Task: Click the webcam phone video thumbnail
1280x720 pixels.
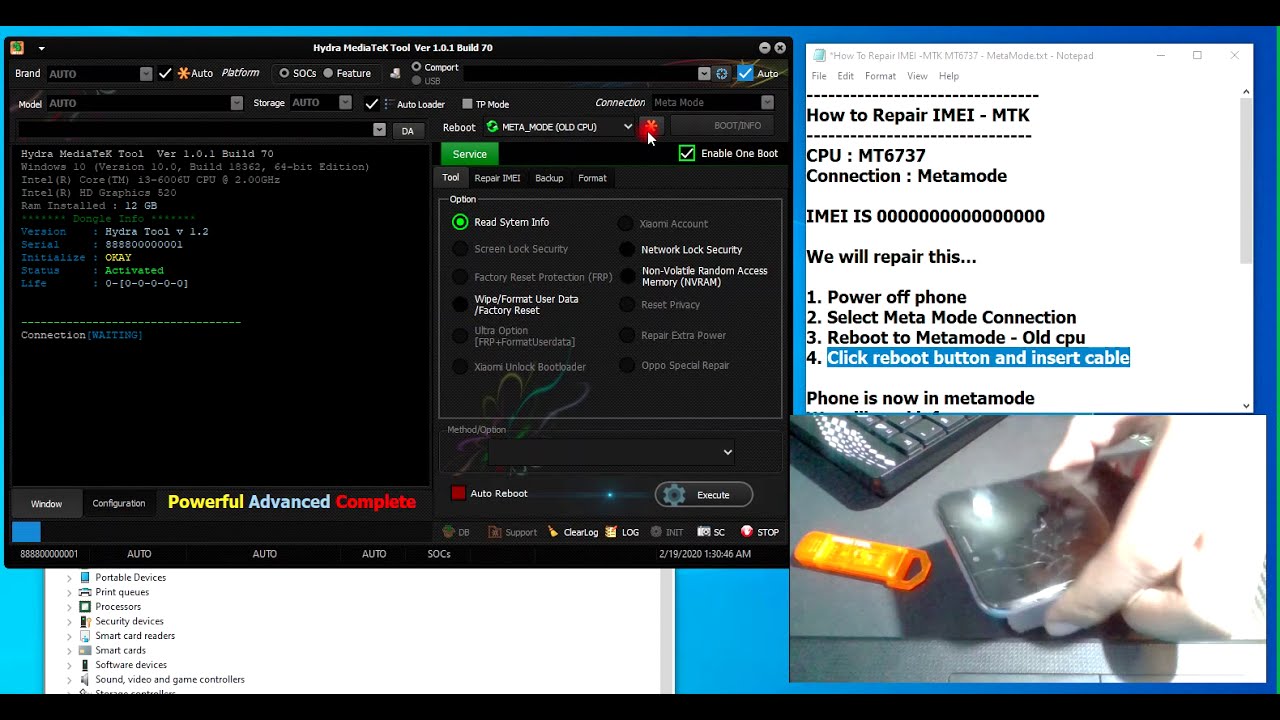Action: (x=1027, y=549)
